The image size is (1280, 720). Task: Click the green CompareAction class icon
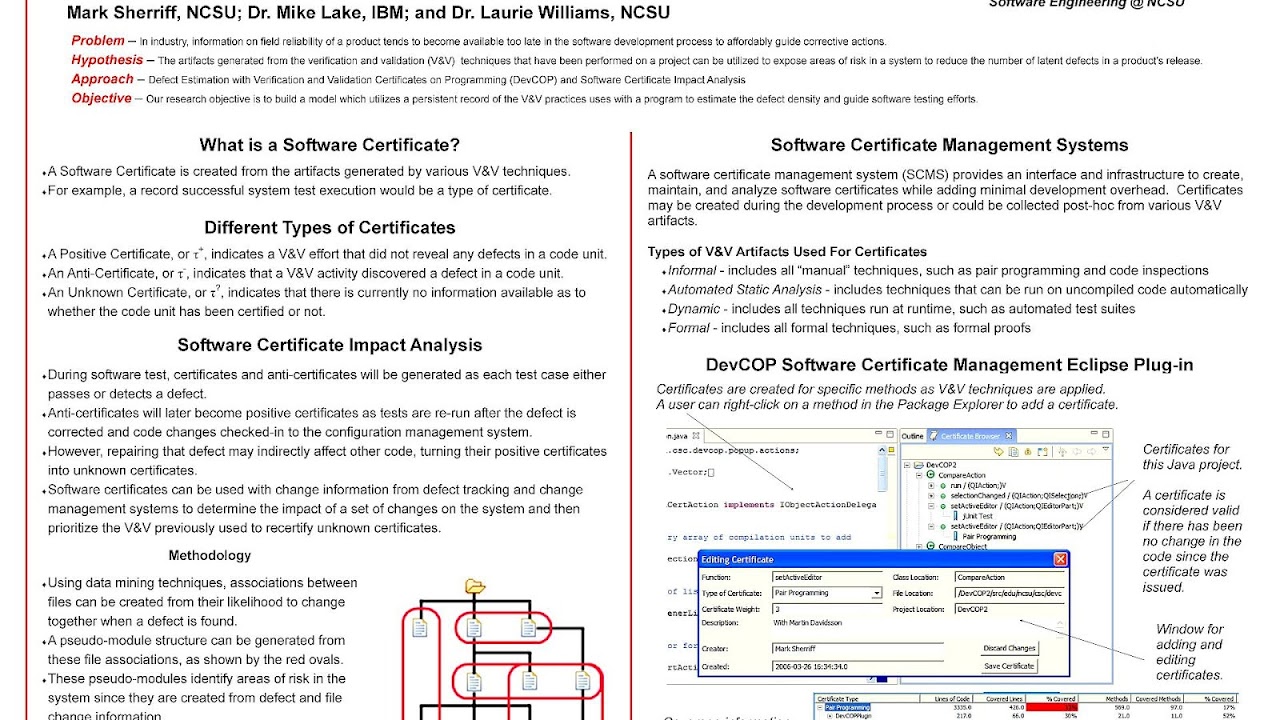tap(930, 475)
